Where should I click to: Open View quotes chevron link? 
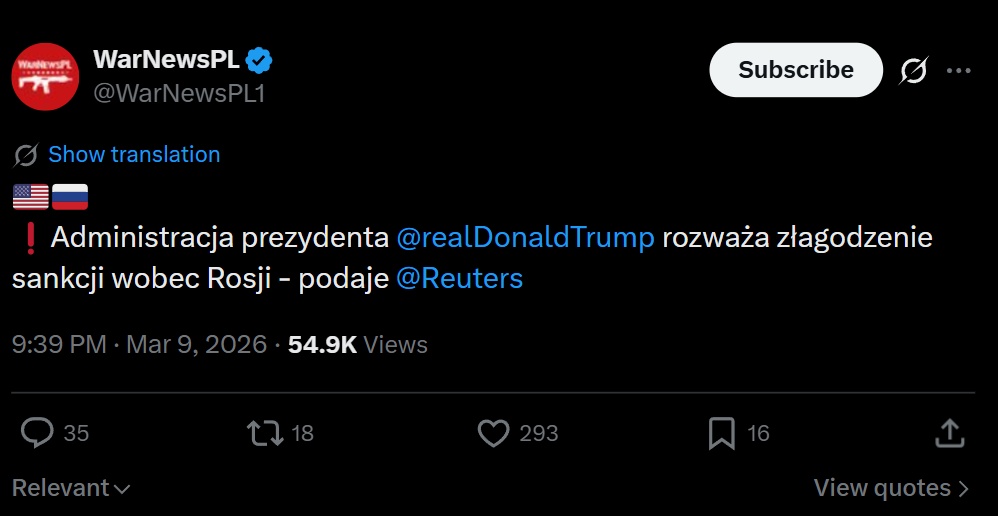(891, 488)
